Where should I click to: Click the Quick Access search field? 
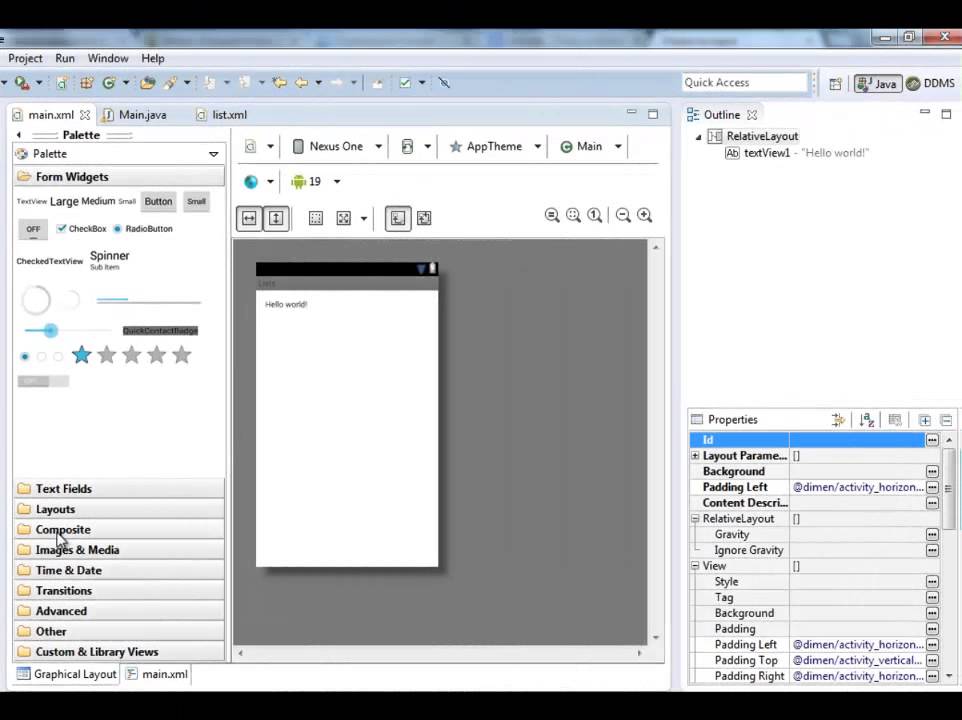[x=745, y=83]
